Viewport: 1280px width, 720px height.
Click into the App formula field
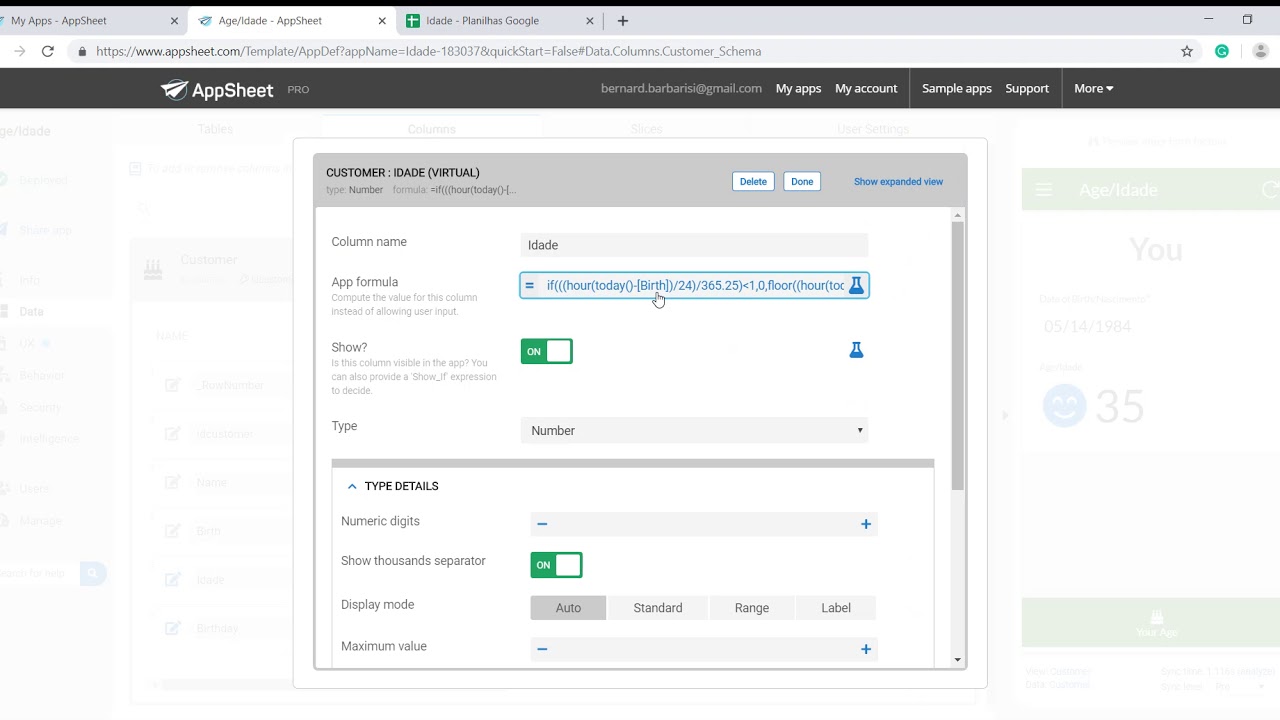click(x=694, y=285)
